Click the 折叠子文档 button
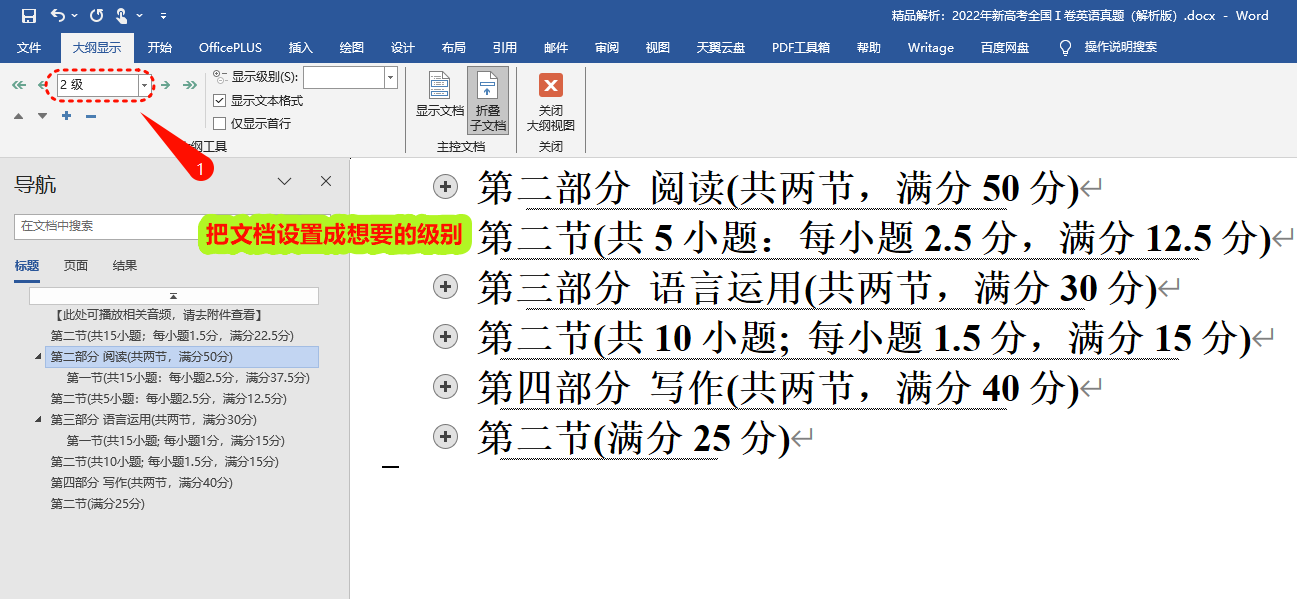 488,101
